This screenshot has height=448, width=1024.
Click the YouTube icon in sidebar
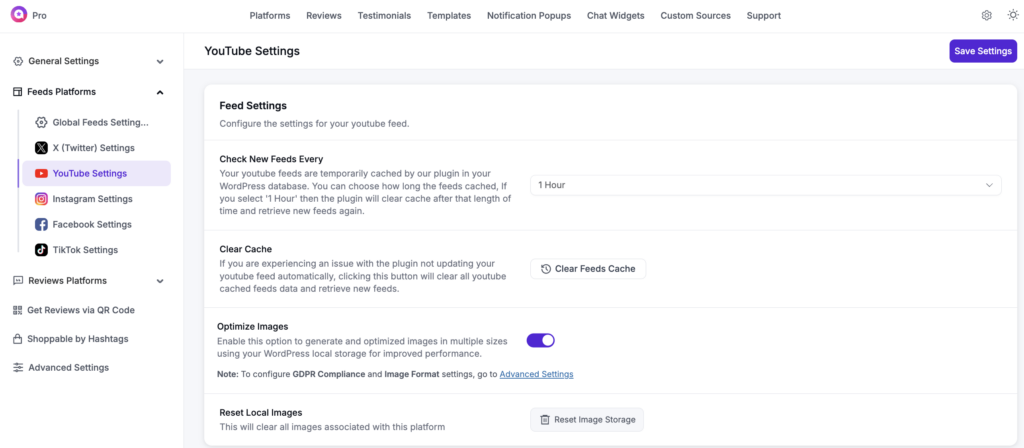[41, 173]
